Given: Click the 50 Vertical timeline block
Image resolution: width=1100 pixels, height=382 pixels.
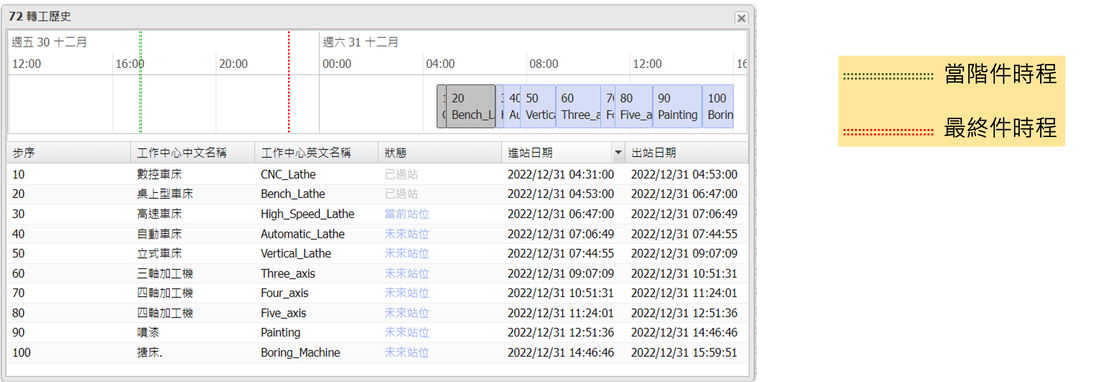Looking at the screenshot, I should pos(539,107).
